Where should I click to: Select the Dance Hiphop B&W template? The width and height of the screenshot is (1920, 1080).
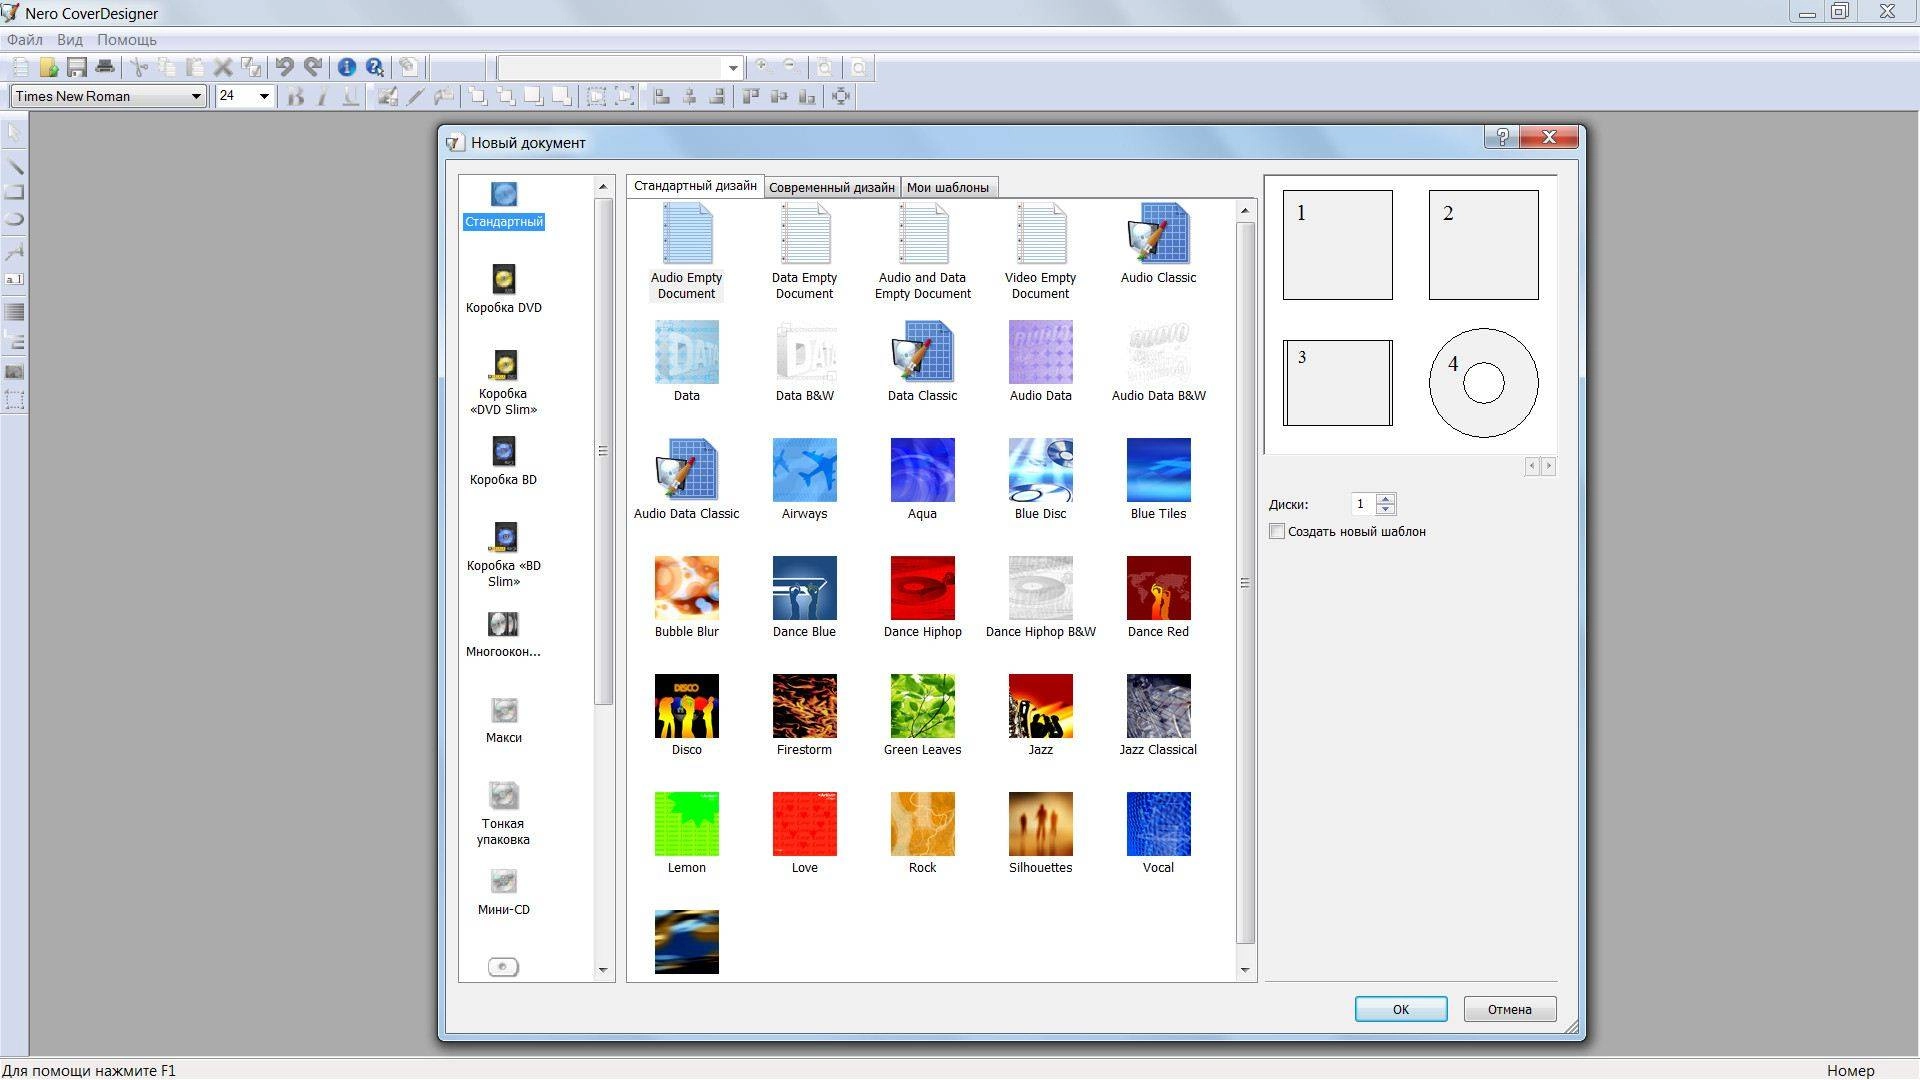[1040, 597]
